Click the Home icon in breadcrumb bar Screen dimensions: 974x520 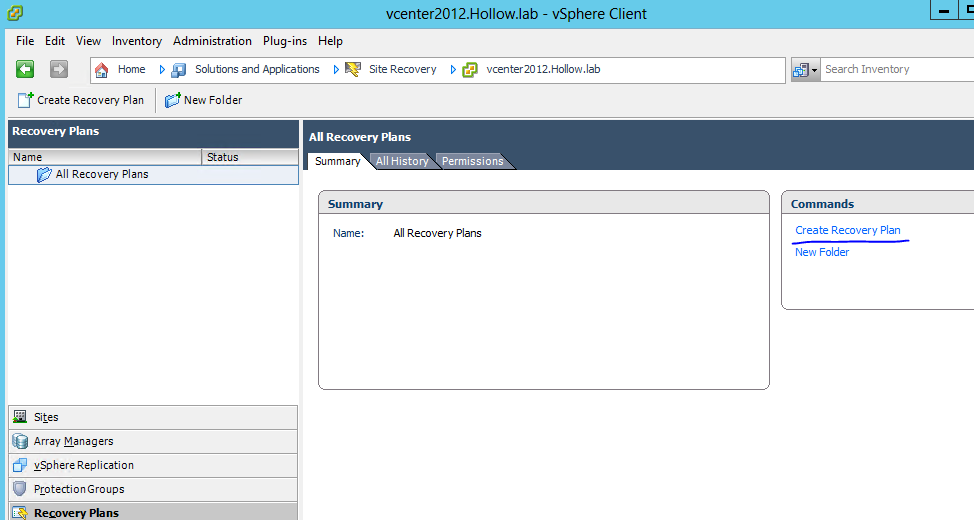(x=102, y=69)
